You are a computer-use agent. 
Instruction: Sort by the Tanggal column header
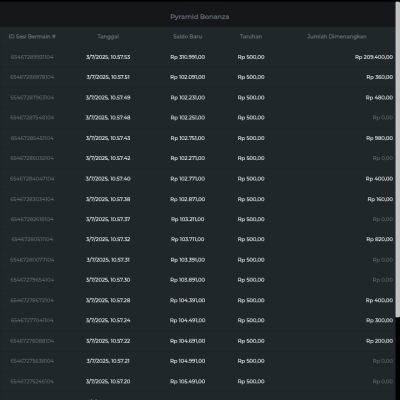pos(108,36)
